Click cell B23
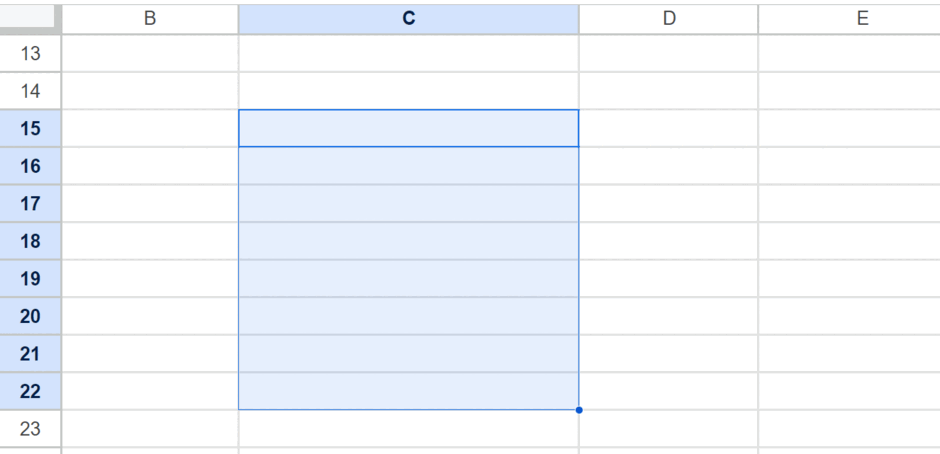940x454 pixels. pos(150,429)
